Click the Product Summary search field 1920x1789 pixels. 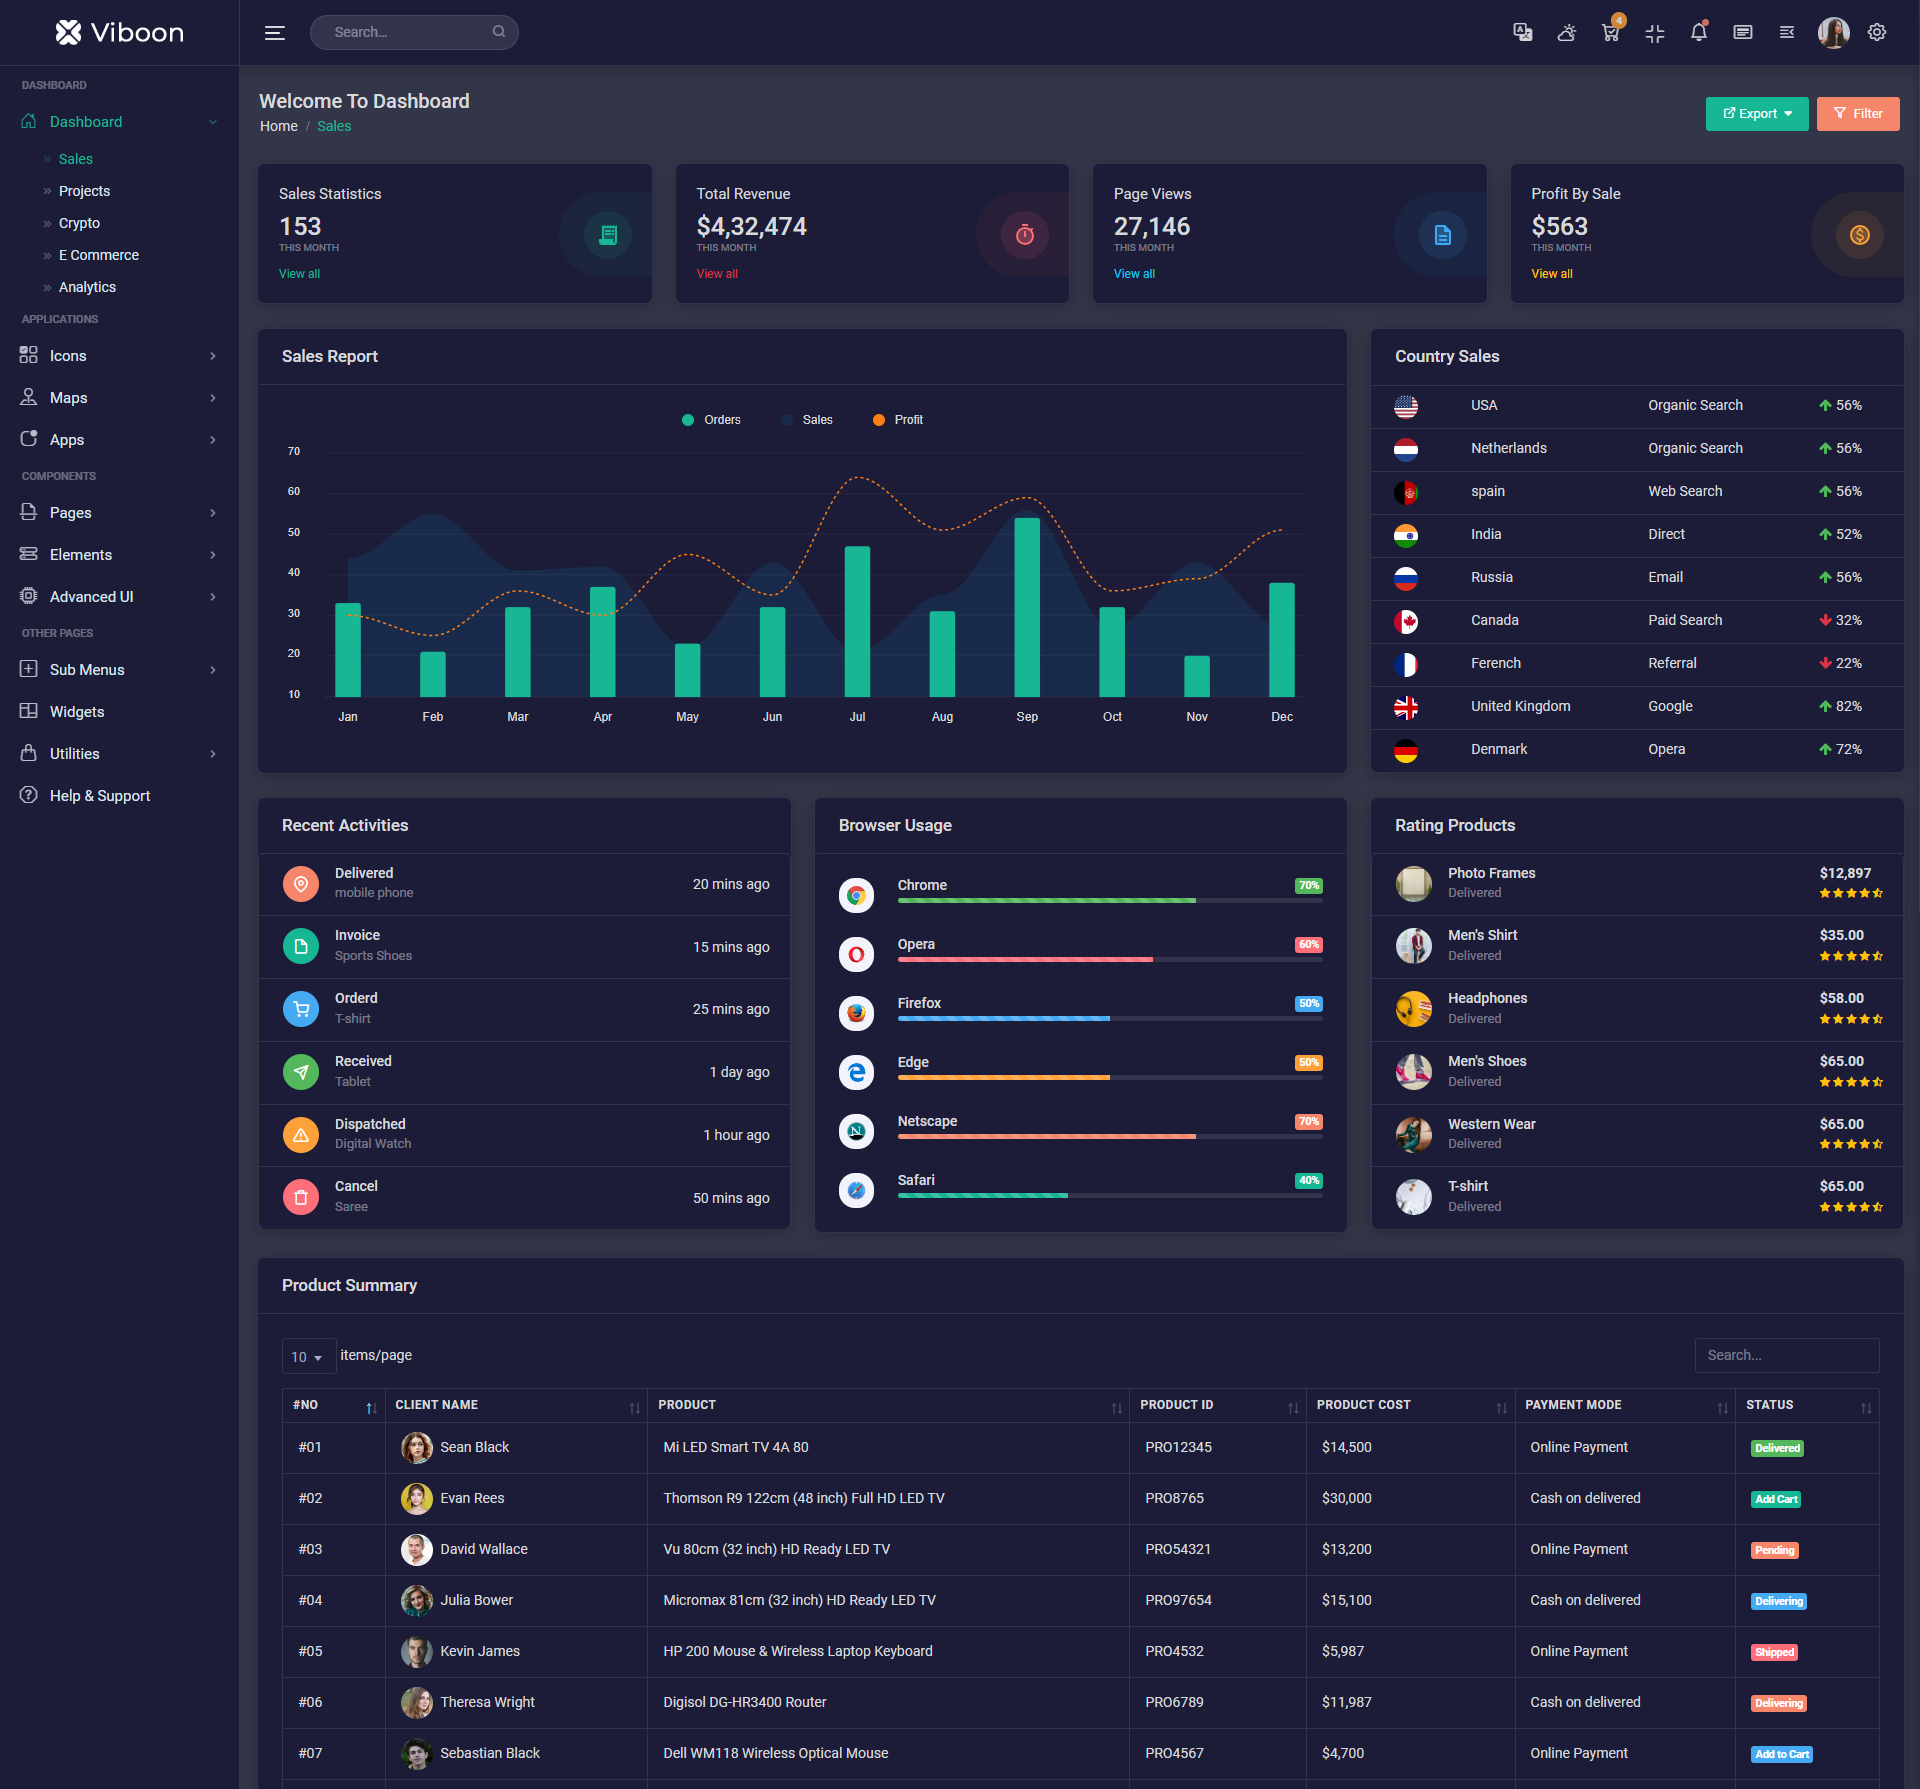pos(1786,1355)
